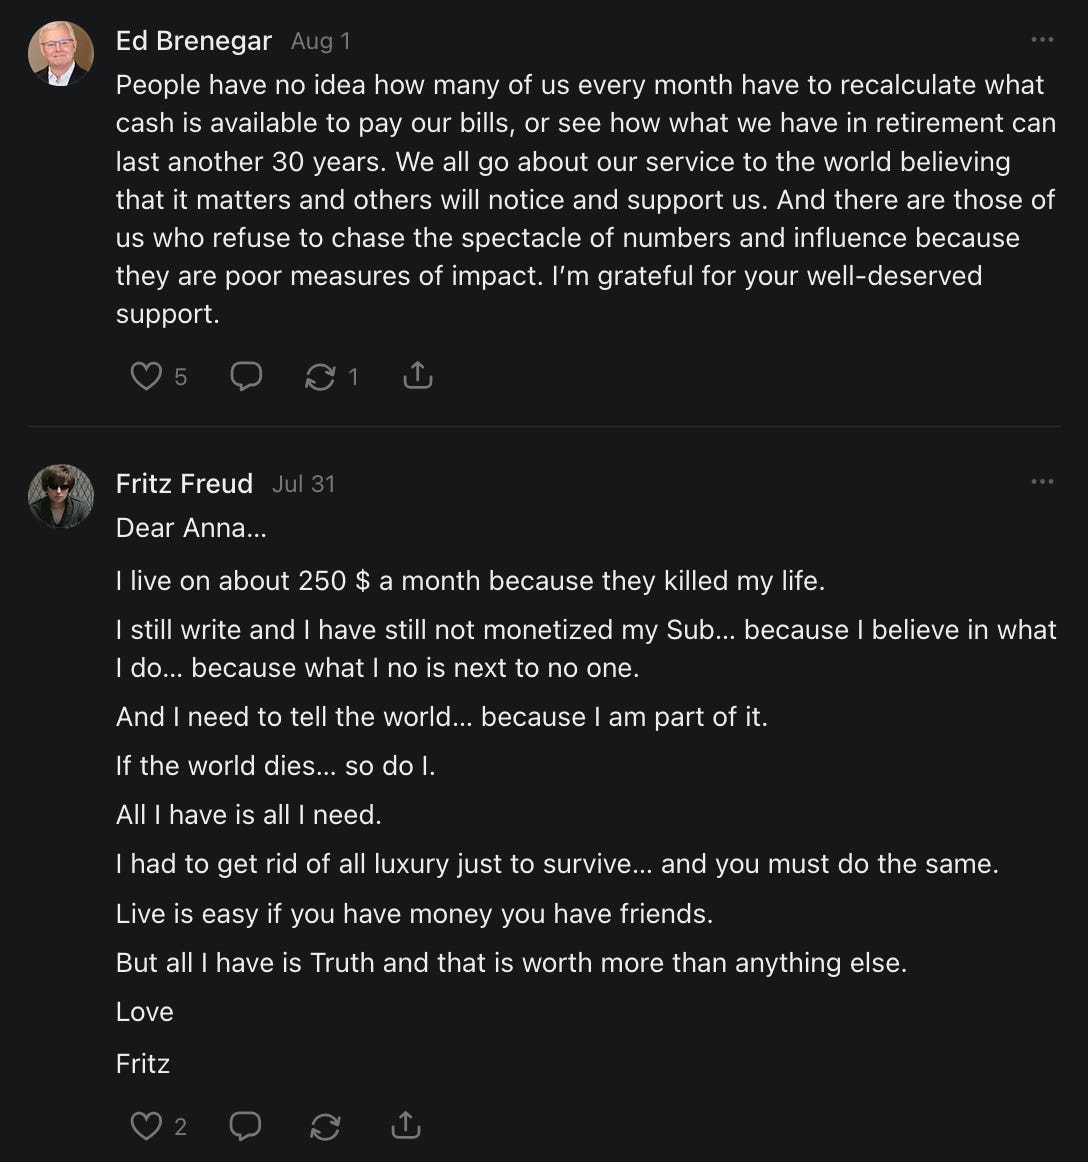This screenshot has width=1088, height=1162.
Task: Visit the Fritz Freud author name link
Action: (184, 484)
